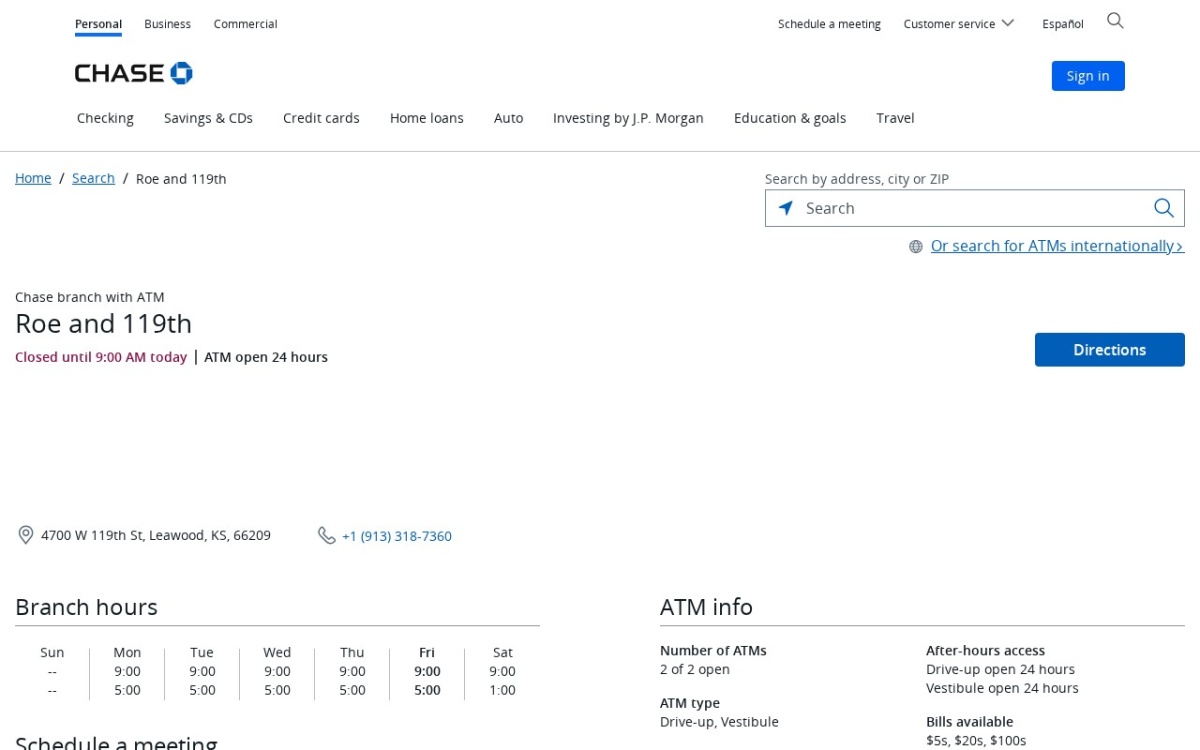Open the site search magnifier icon

pos(1115,21)
